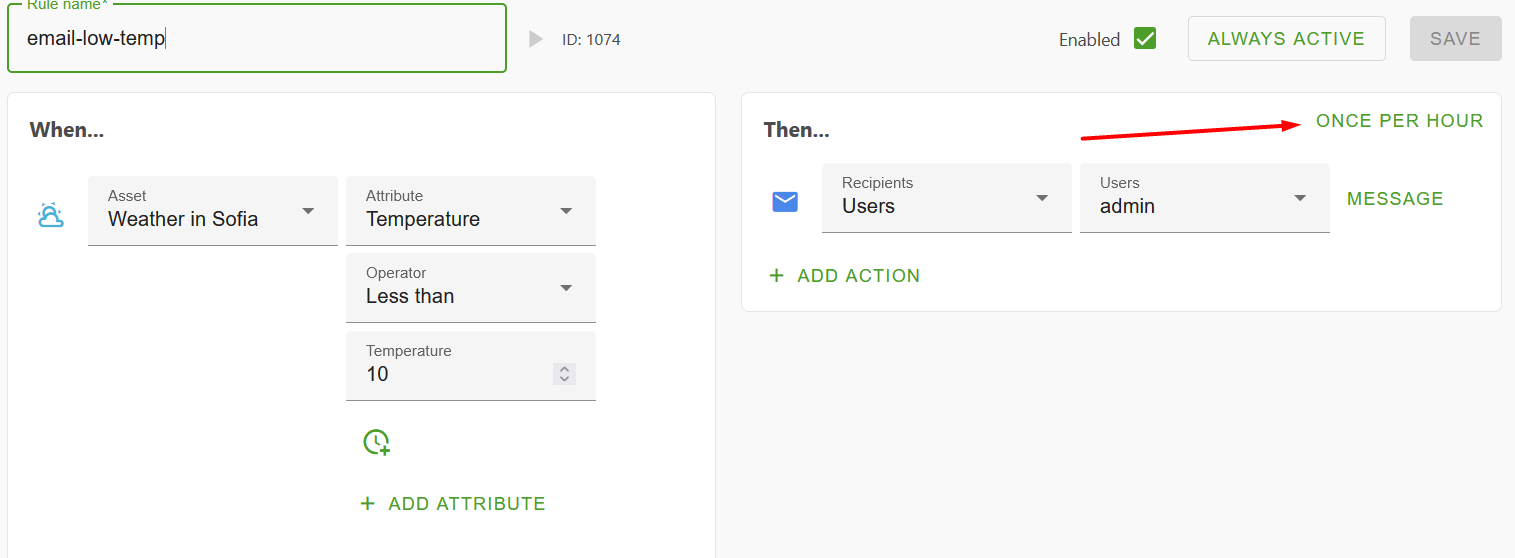Click the Always Active button

click(x=1286, y=39)
